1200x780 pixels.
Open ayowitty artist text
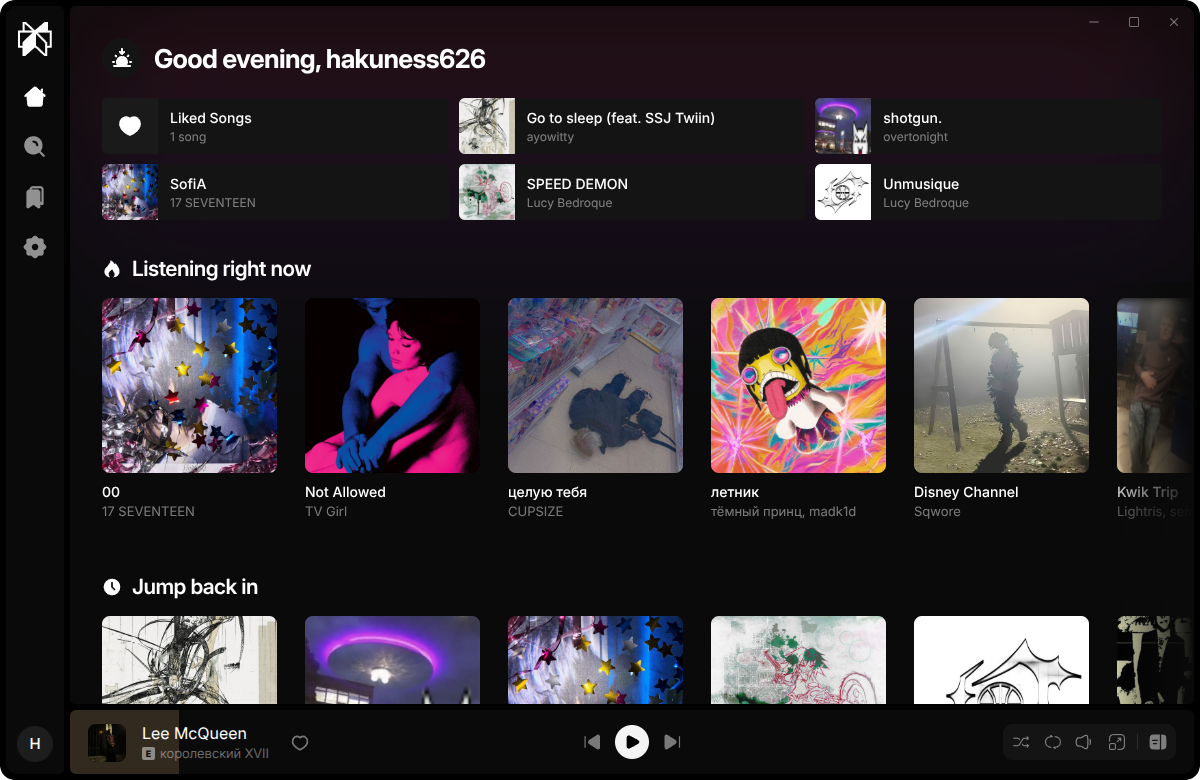click(550, 137)
